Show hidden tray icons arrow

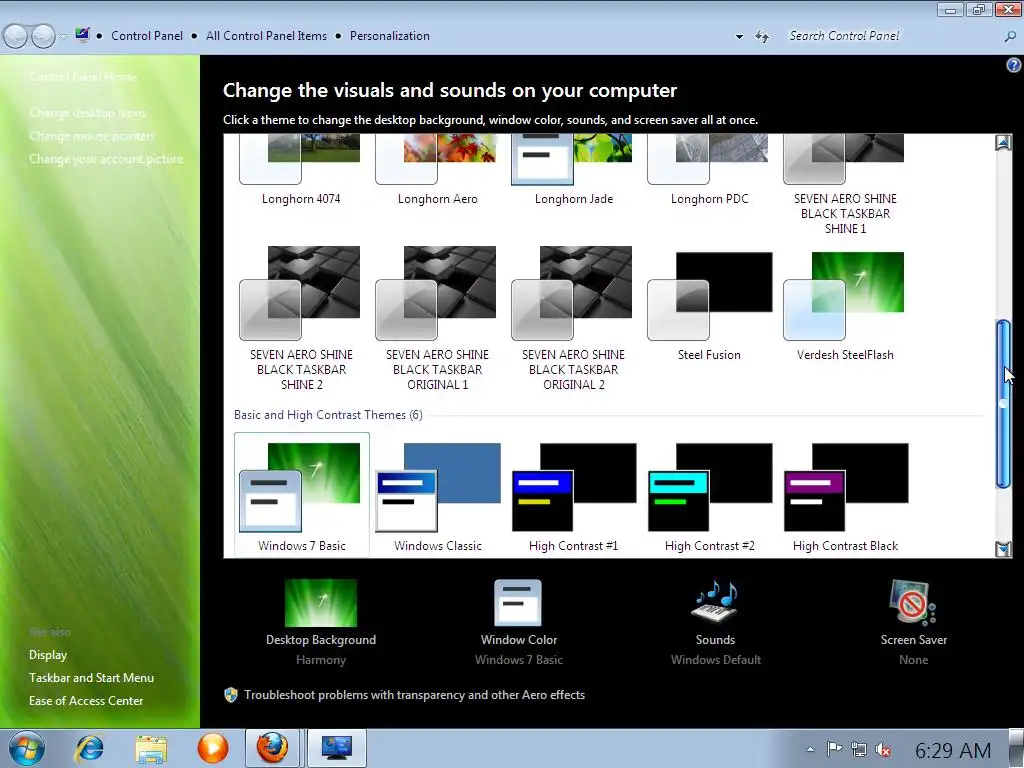810,749
